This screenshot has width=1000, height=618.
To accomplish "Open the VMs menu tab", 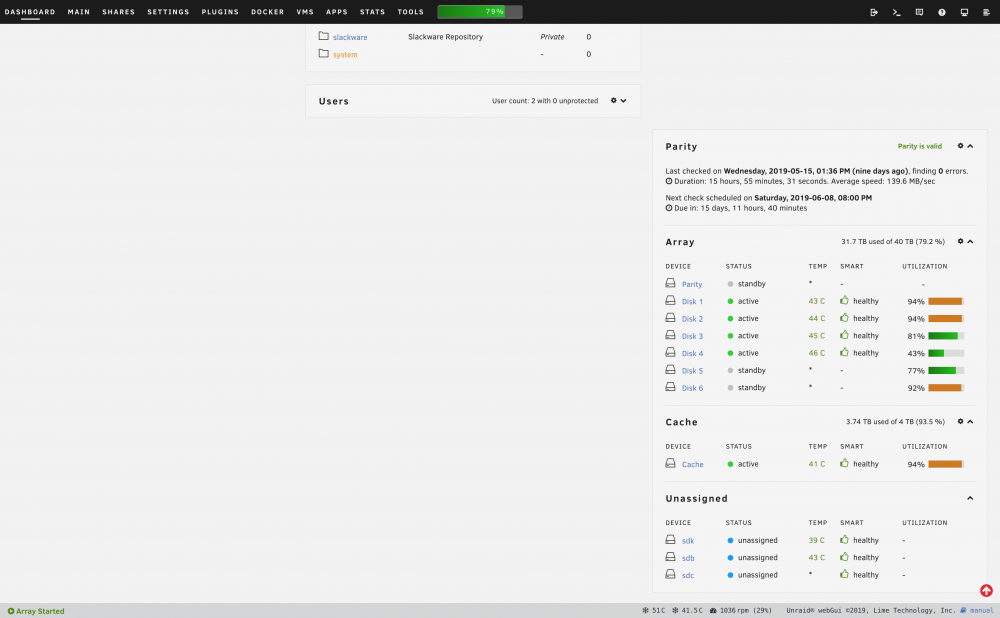I will click(305, 12).
